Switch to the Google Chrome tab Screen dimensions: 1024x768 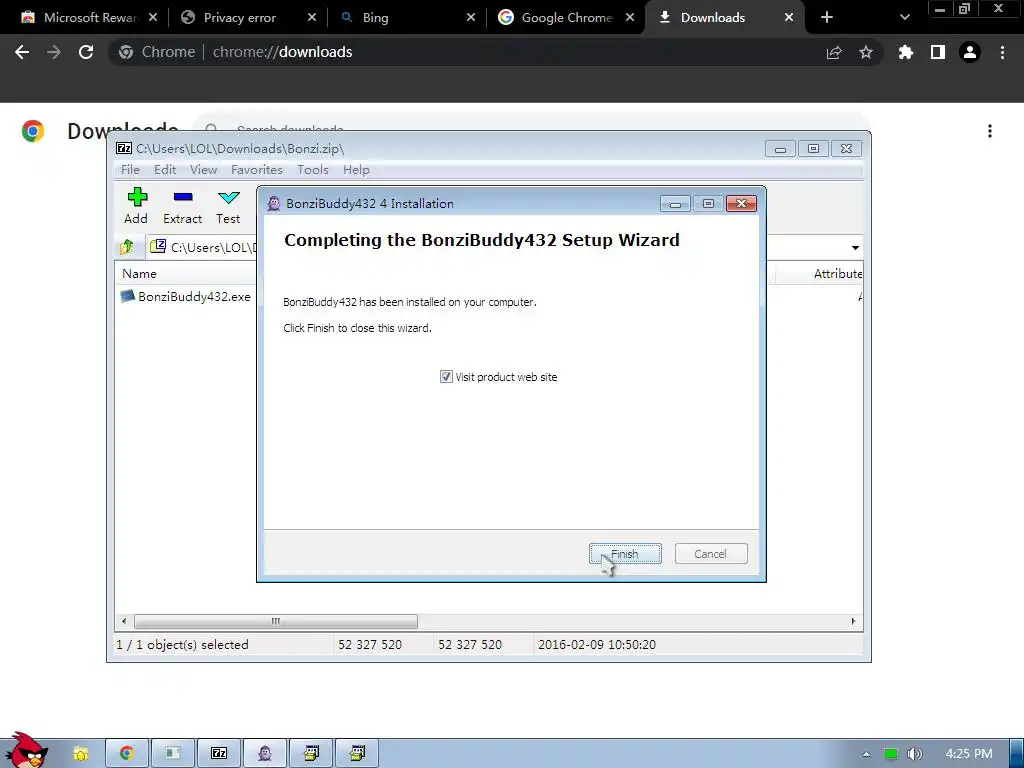tap(566, 18)
